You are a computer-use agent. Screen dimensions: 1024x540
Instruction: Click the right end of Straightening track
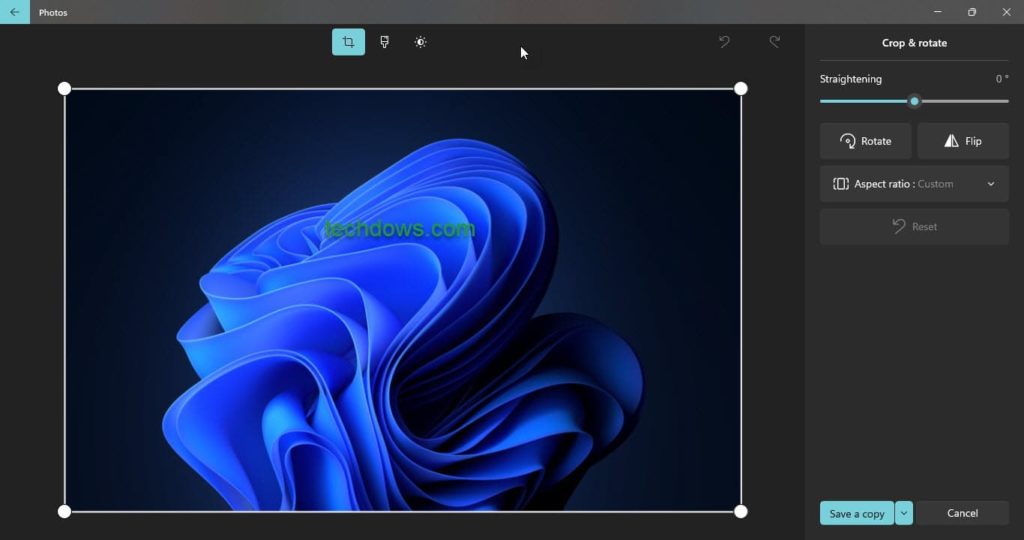1005,101
